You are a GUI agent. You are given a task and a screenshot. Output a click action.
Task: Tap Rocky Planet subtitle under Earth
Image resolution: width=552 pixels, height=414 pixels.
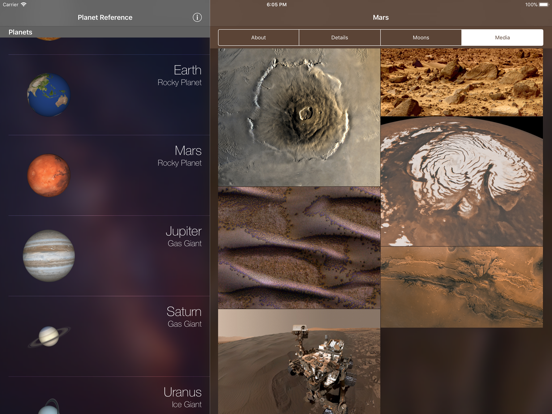click(180, 82)
